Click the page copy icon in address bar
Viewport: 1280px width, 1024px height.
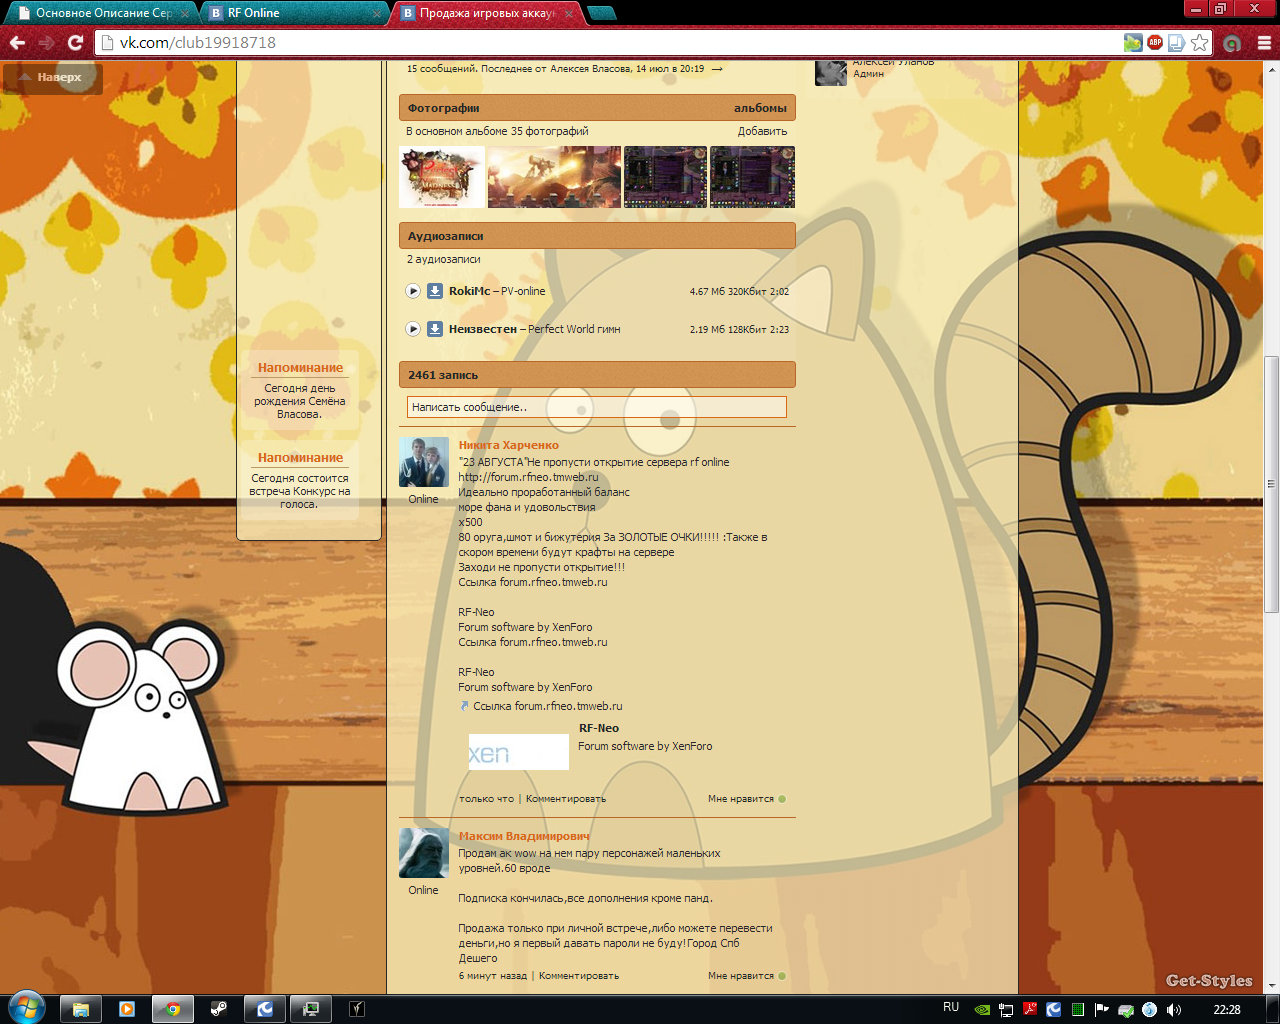click(1176, 42)
